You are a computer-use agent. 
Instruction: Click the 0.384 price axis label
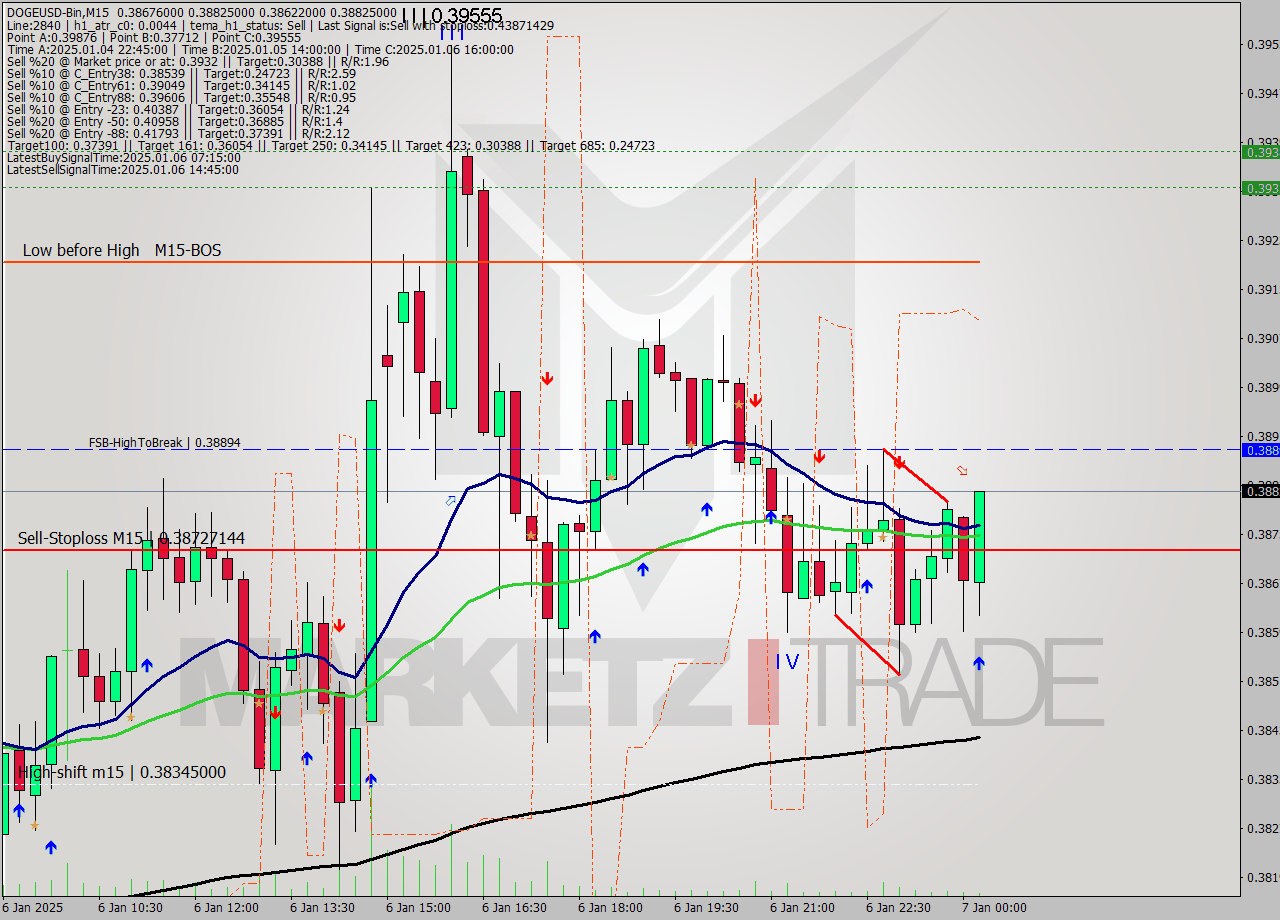point(1262,730)
